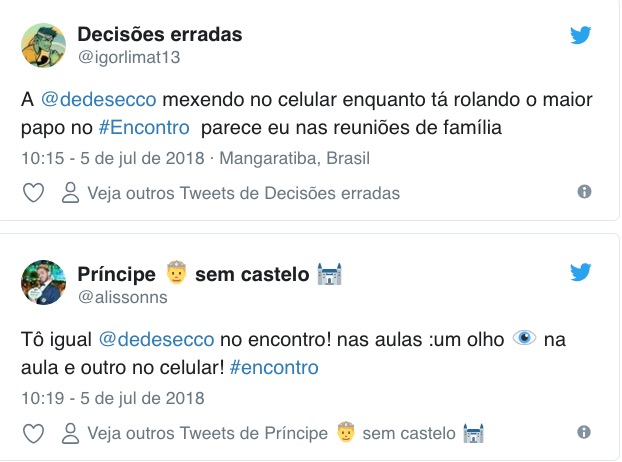Viewport: 622px width, 462px height.
Task: Click the Decisões erradas display name
Action: coord(159,35)
